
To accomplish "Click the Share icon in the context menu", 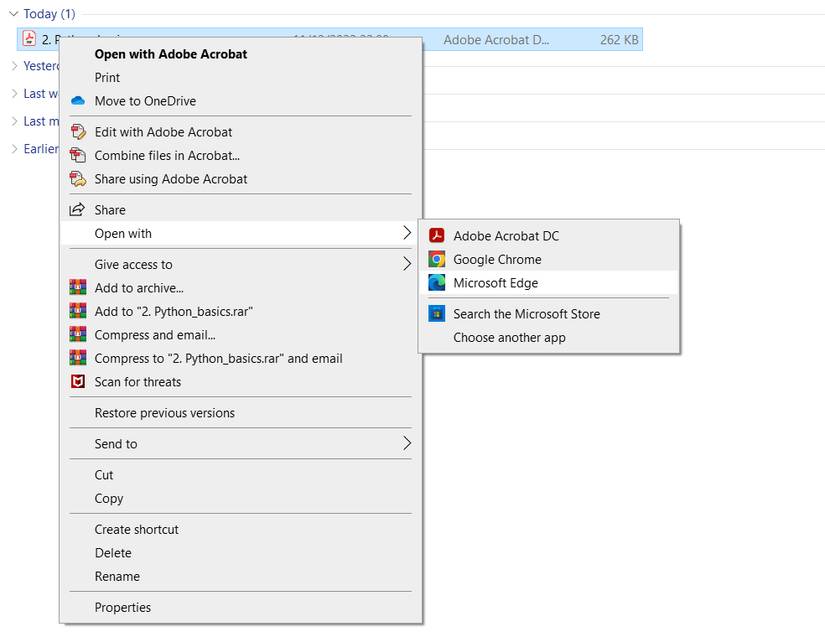I will (78, 209).
